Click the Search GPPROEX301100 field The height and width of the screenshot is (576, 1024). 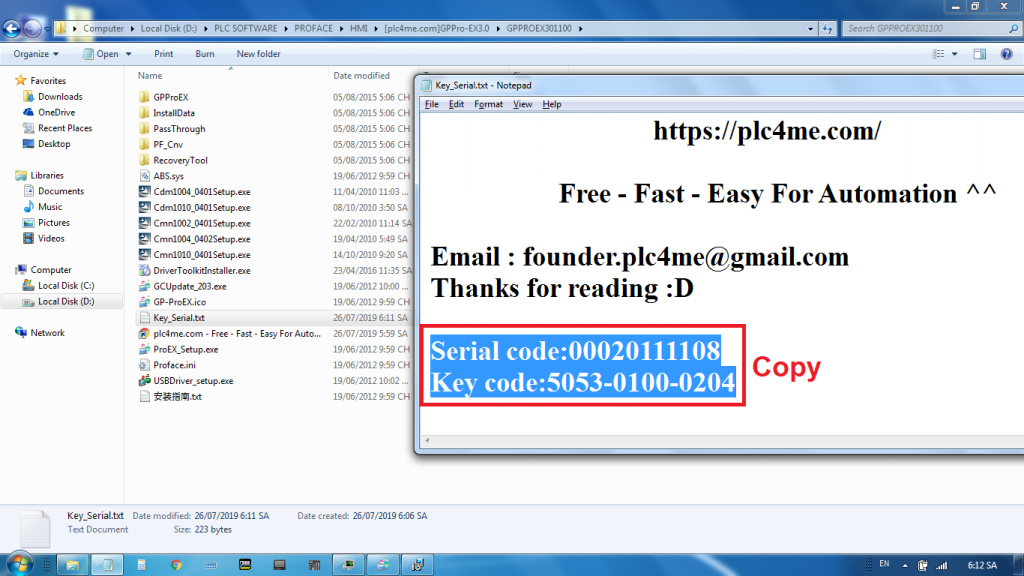click(920, 28)
